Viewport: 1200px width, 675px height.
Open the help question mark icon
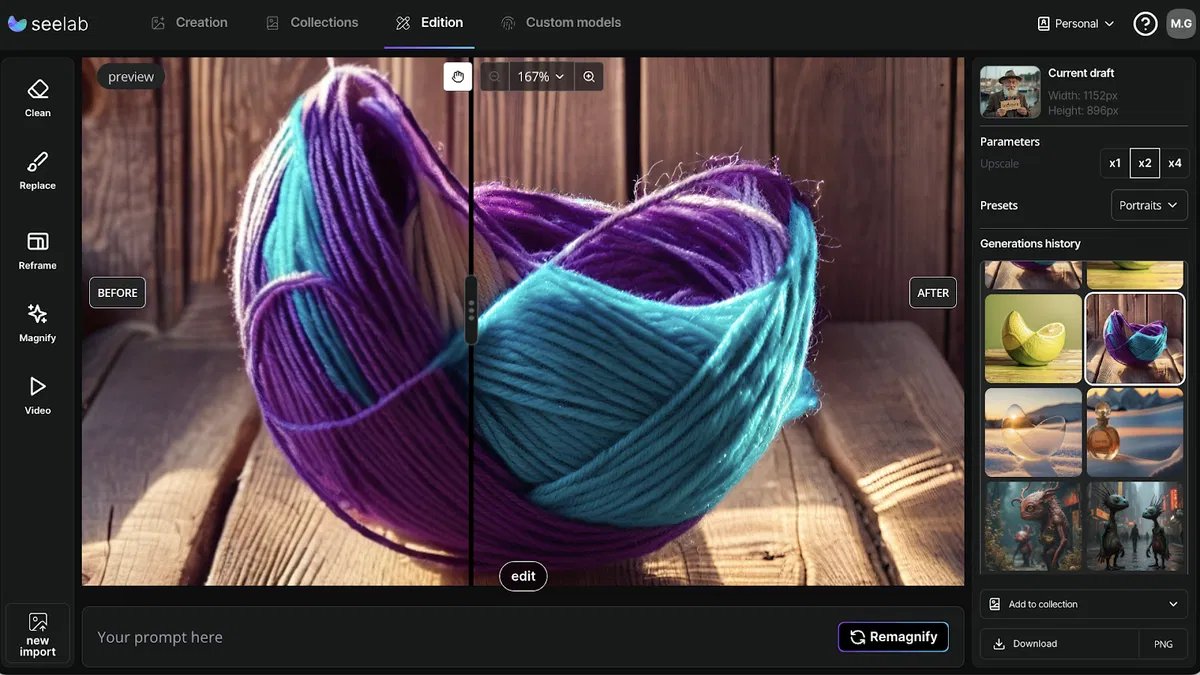[x=1145, y=24]
